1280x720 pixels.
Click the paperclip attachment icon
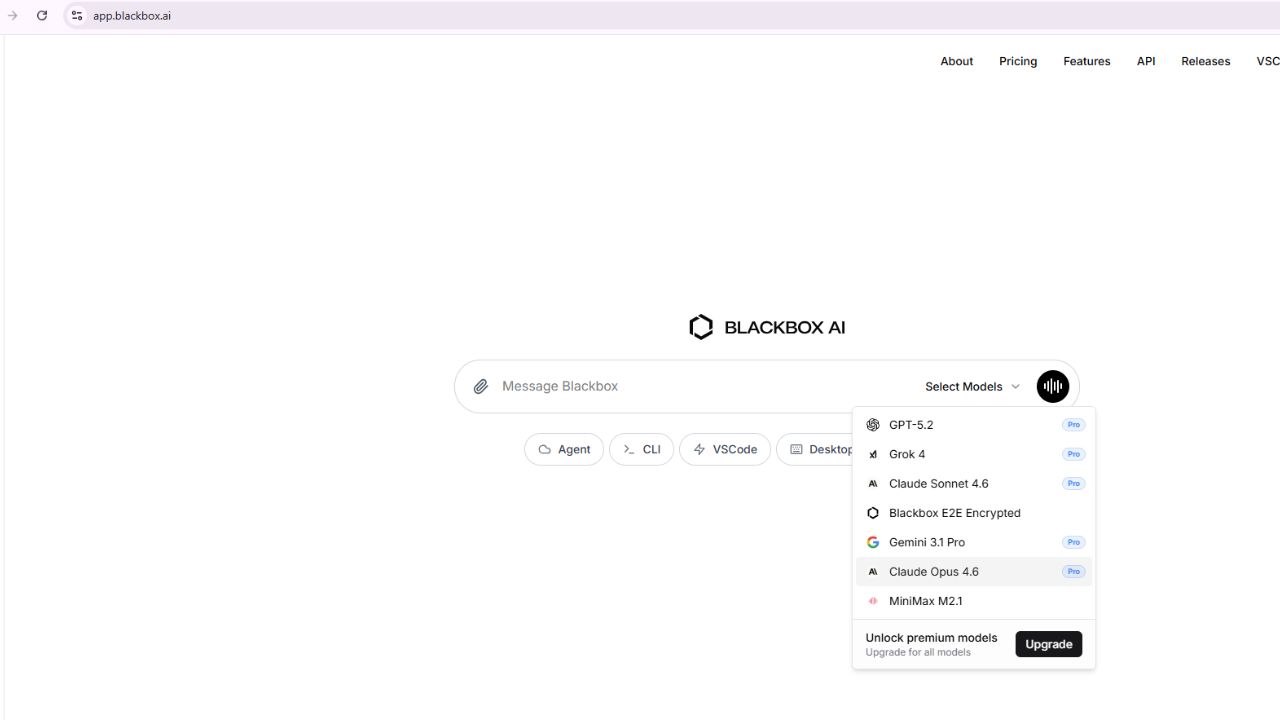(x=481, y=386)
